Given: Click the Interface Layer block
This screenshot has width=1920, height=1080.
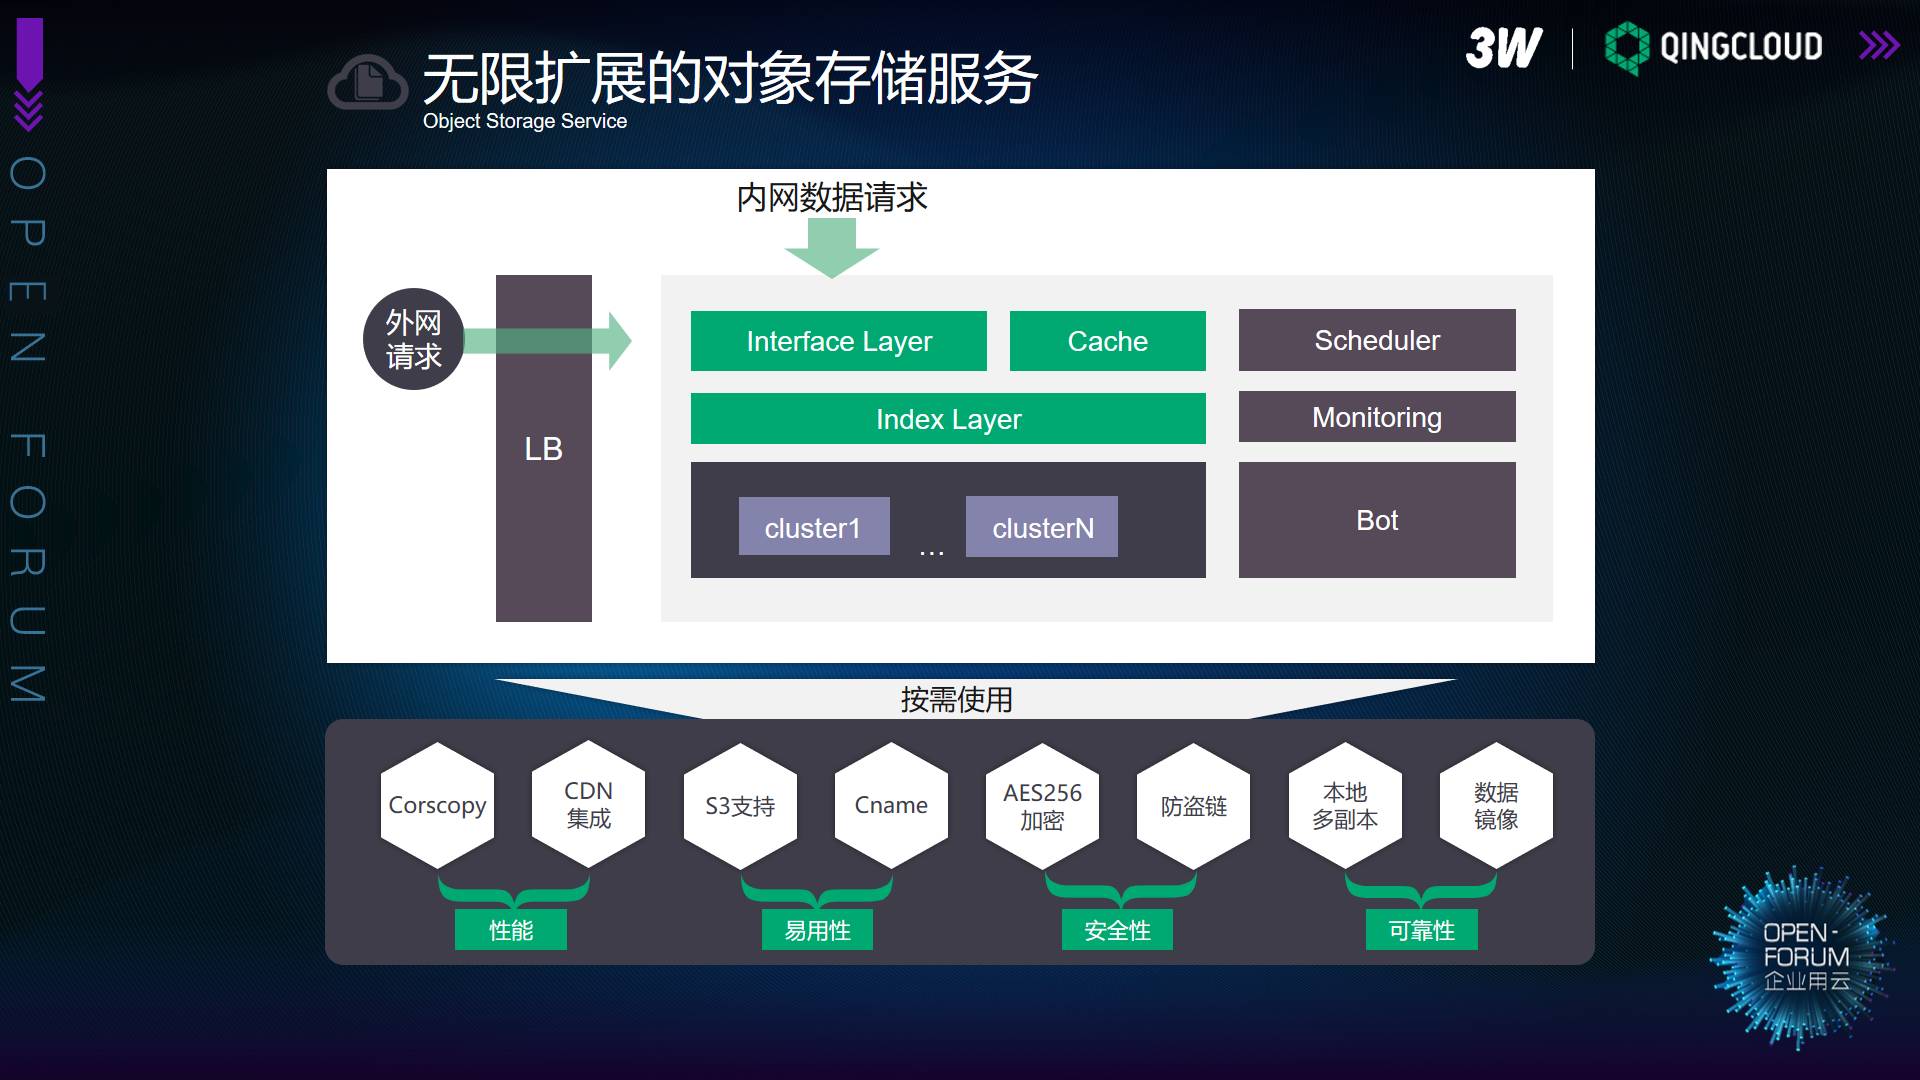Looking at the screenshot, I should tap(839, 341).
